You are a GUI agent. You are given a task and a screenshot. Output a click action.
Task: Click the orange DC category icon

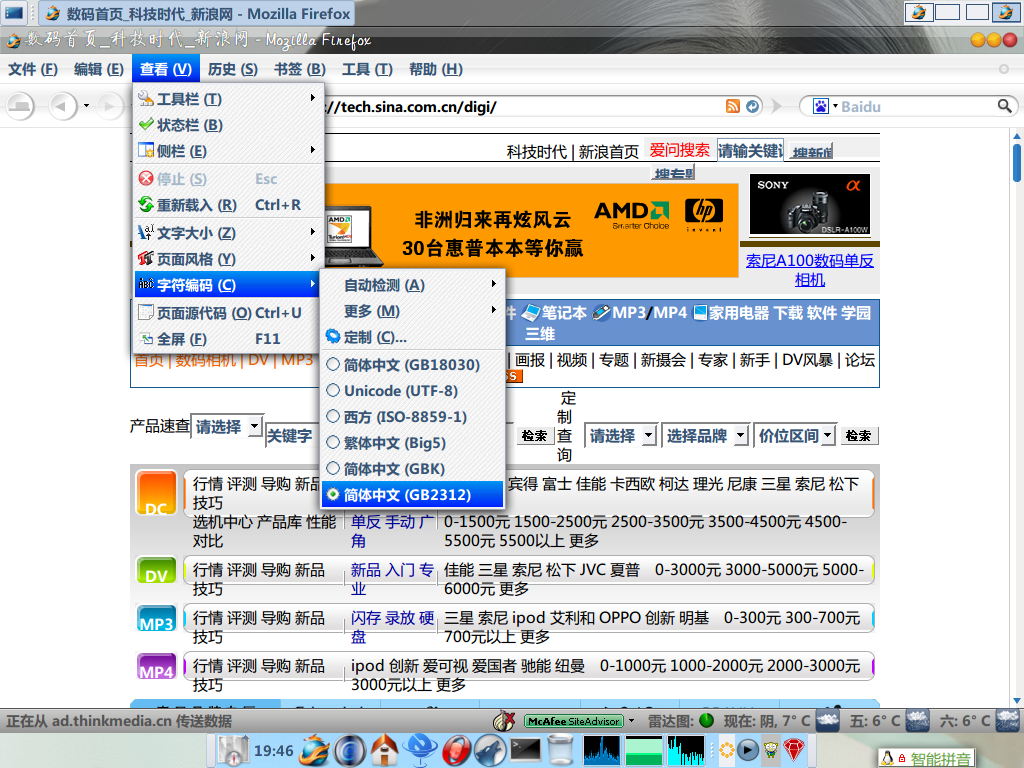(156, 492)
